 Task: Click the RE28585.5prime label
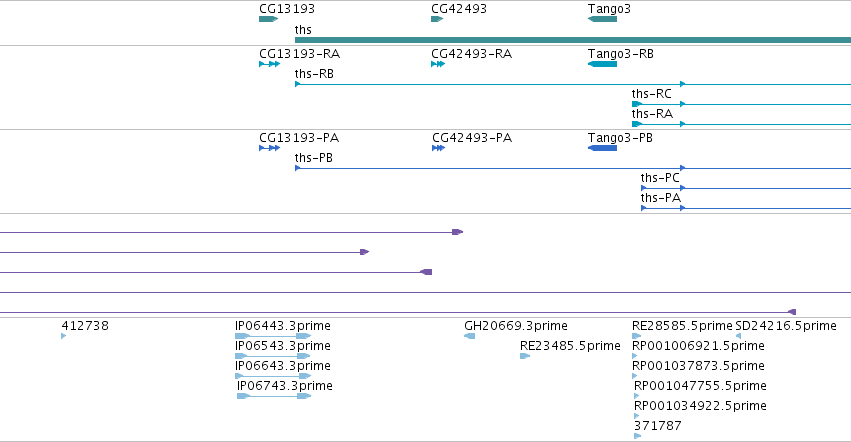(682, 326)
